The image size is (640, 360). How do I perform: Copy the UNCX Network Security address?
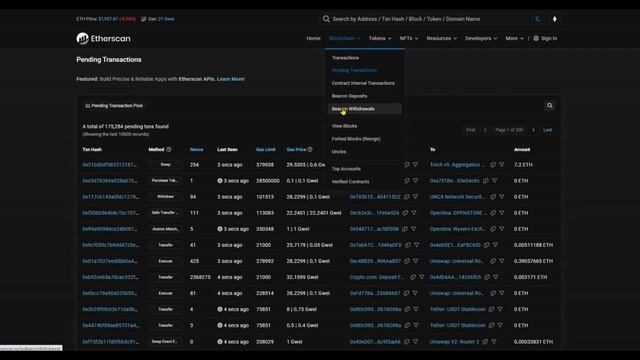pos(493,197)
